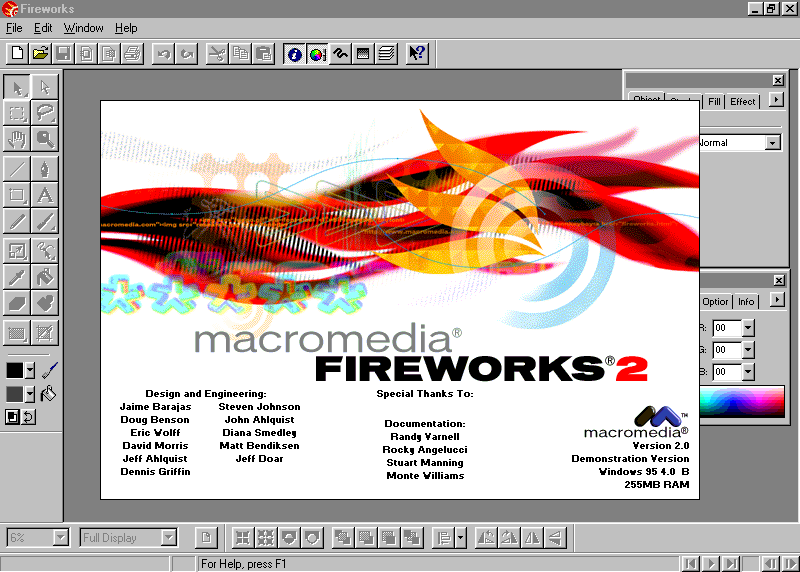Open the Help menu
The width and height of the screenshot is (800, 572).
[x=126, y=28]
